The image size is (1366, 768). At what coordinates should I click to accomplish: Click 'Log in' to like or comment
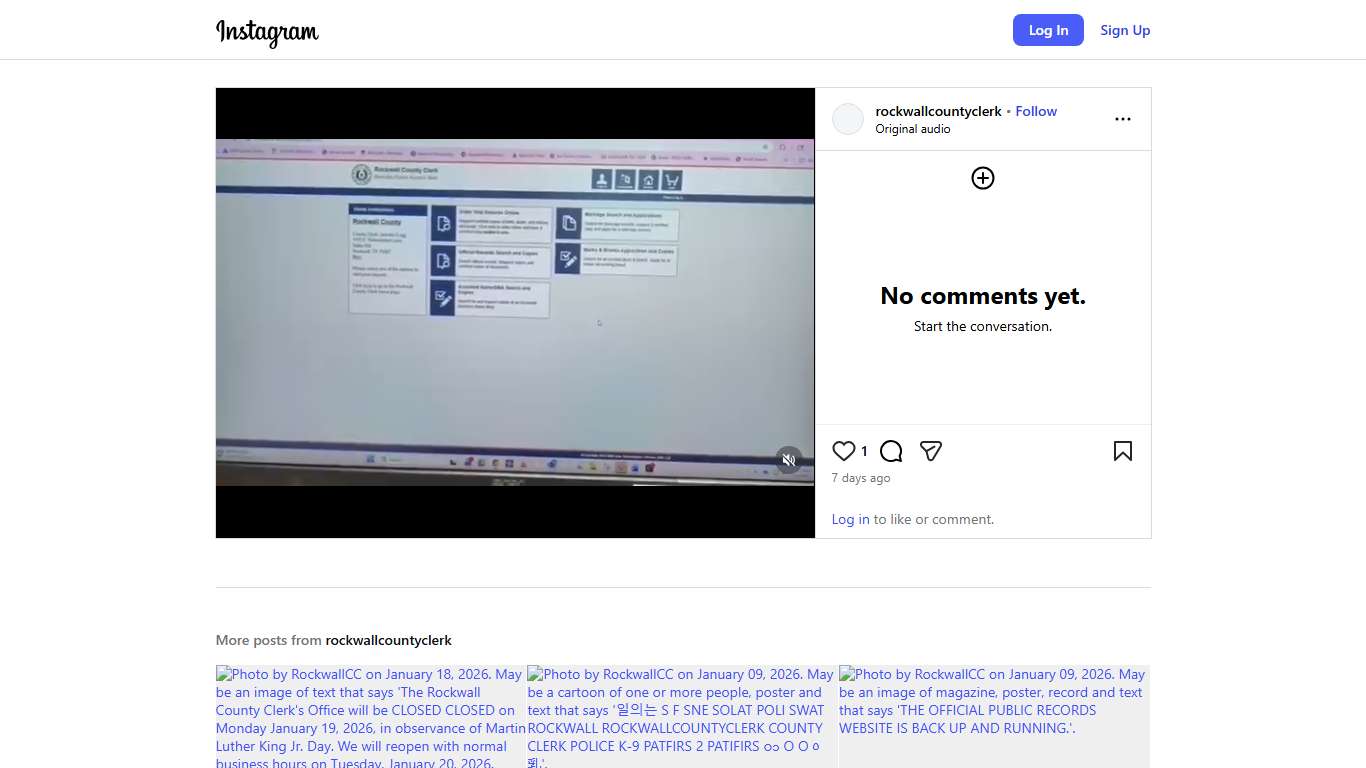click(x=850, y=519)
